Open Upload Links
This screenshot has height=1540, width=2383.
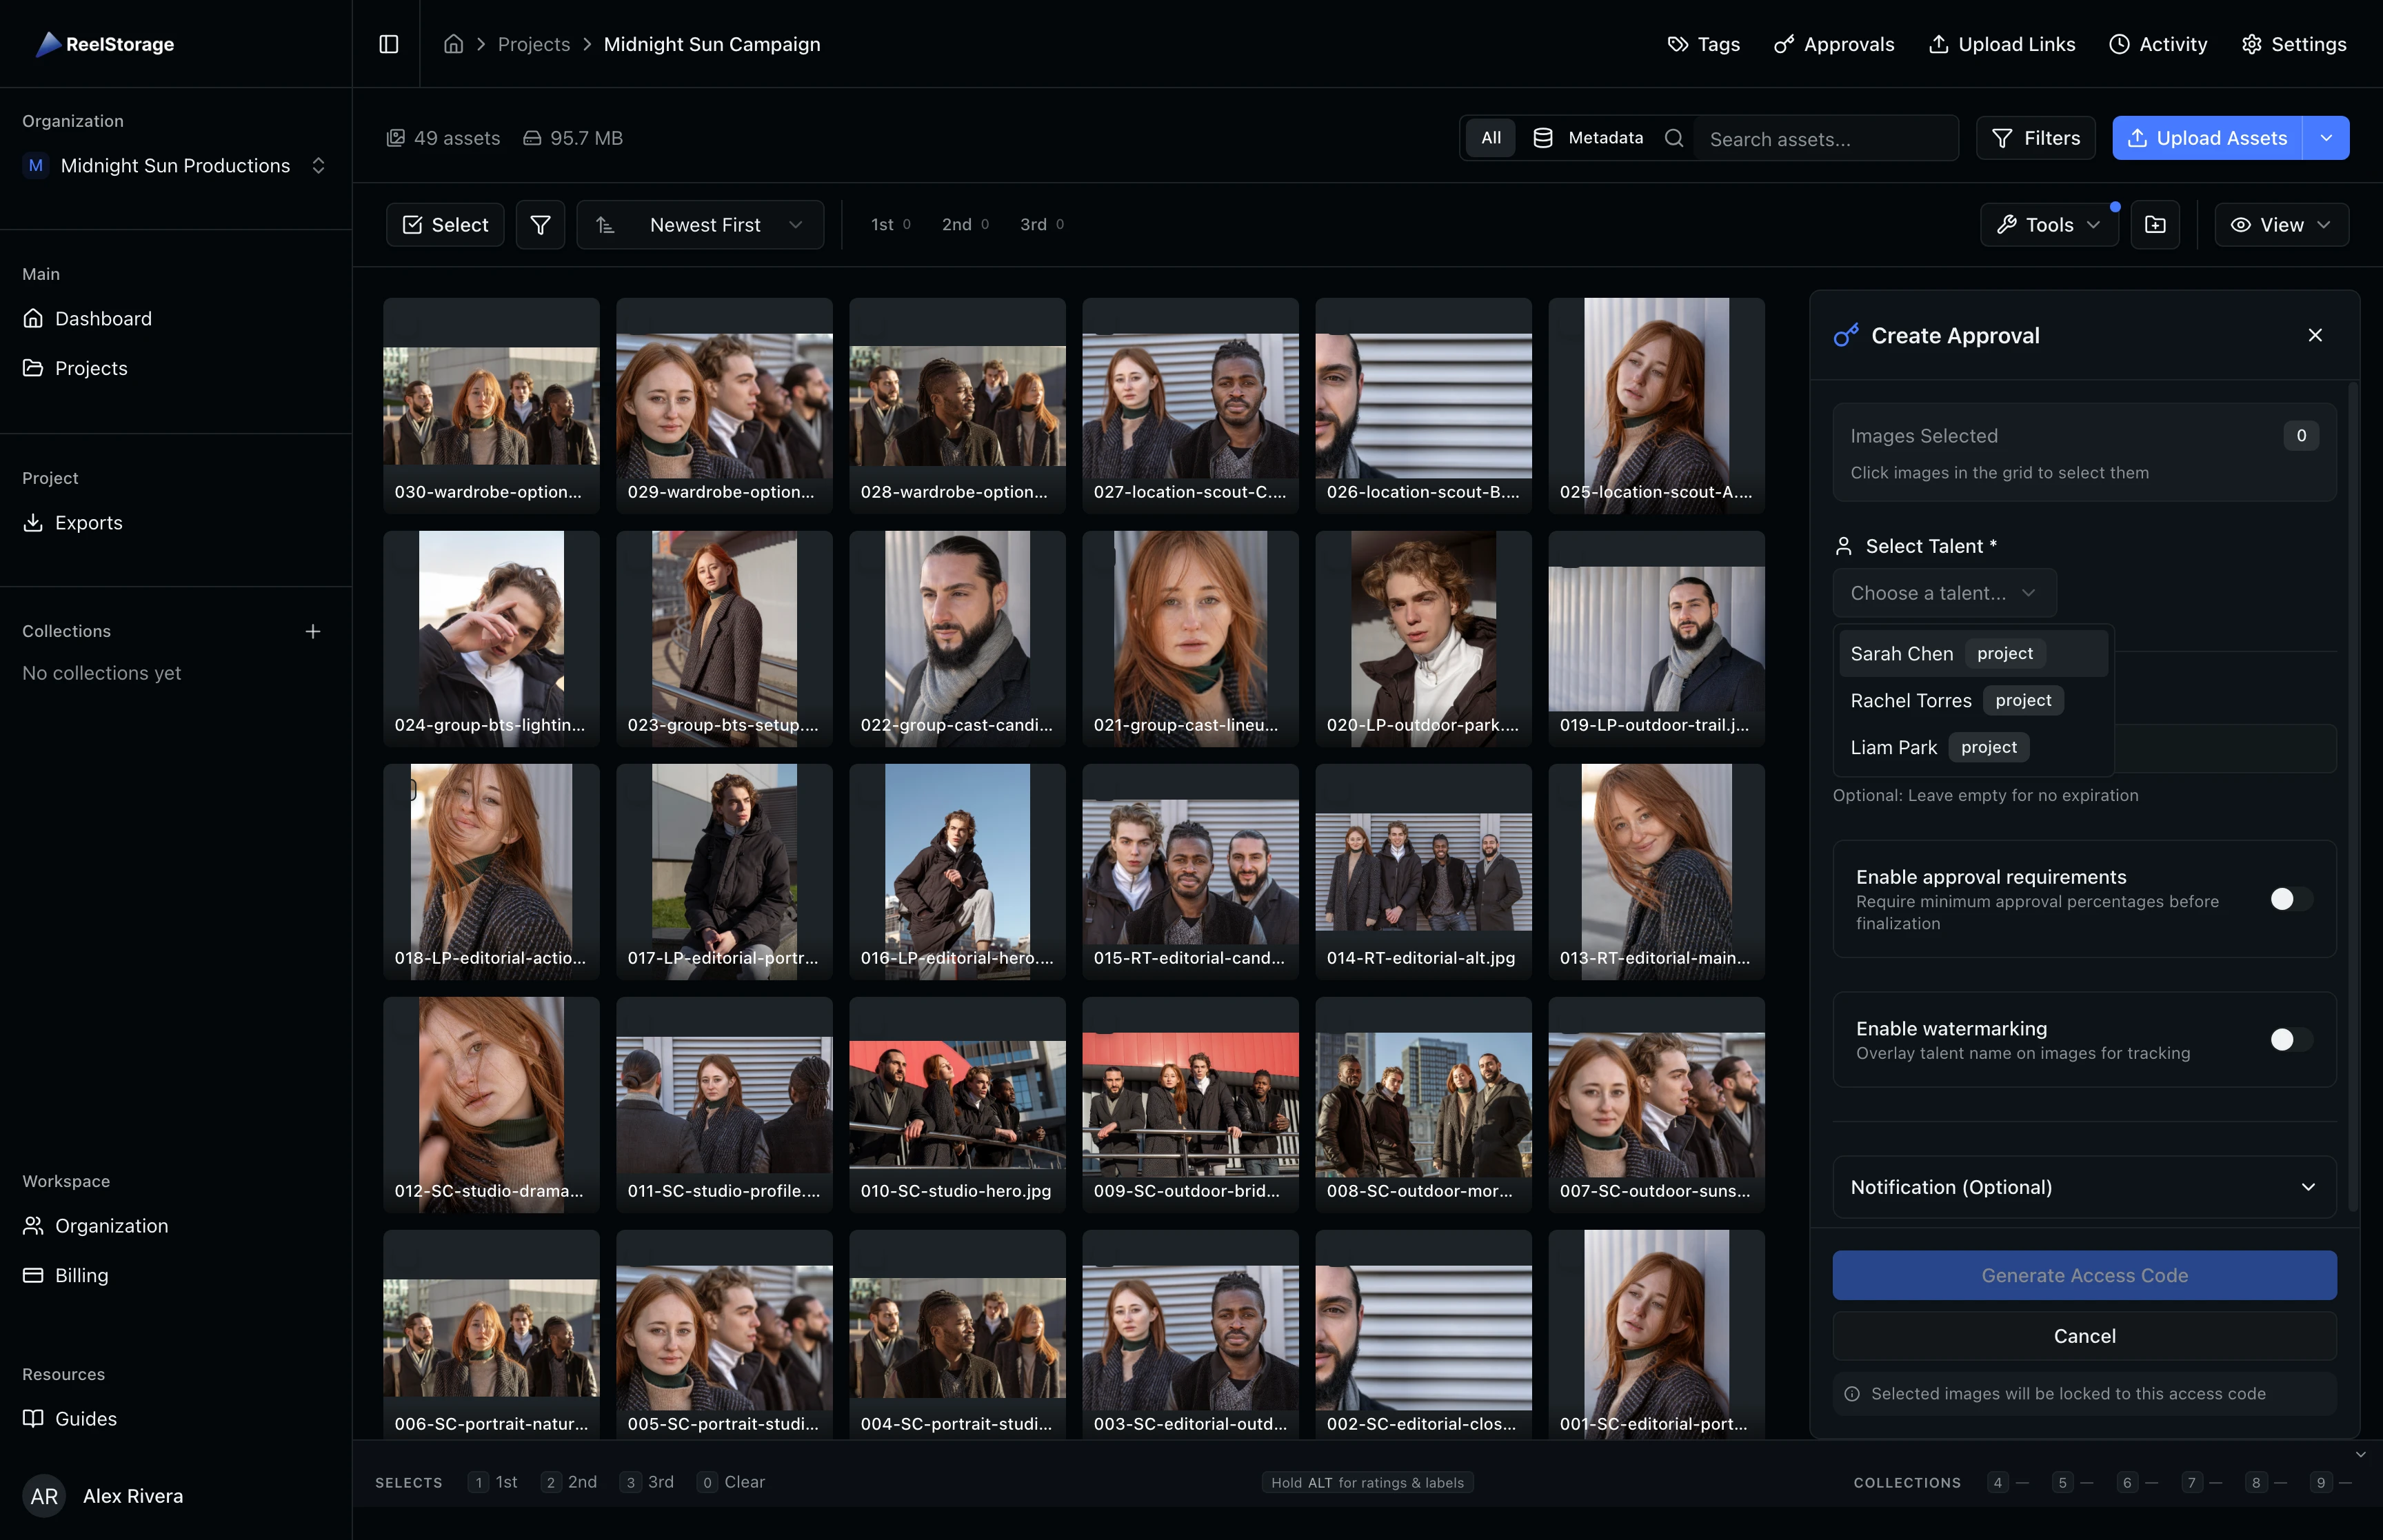(x=2001, y=44)
